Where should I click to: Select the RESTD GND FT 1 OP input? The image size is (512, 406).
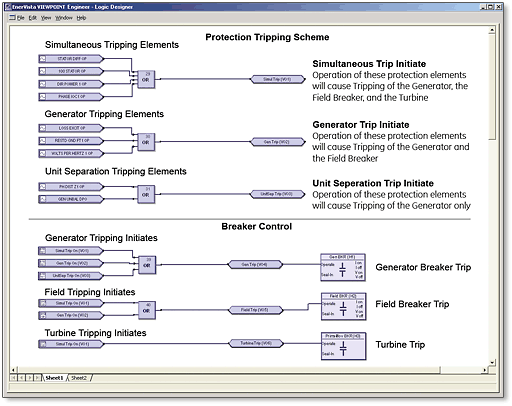71,141
